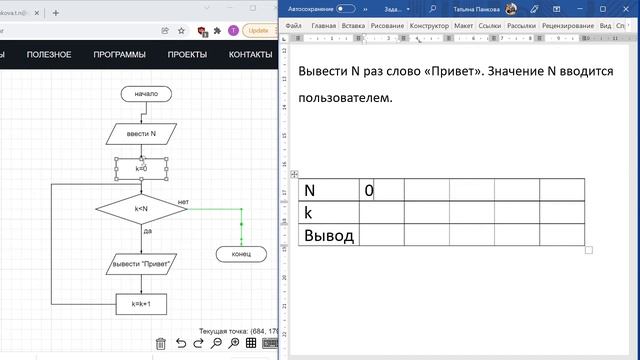Image resolution: width=640 pixels, height=360 pixels.
Task: Click ПРОГРАММЫ site menu item
Action: coord(119,55)
